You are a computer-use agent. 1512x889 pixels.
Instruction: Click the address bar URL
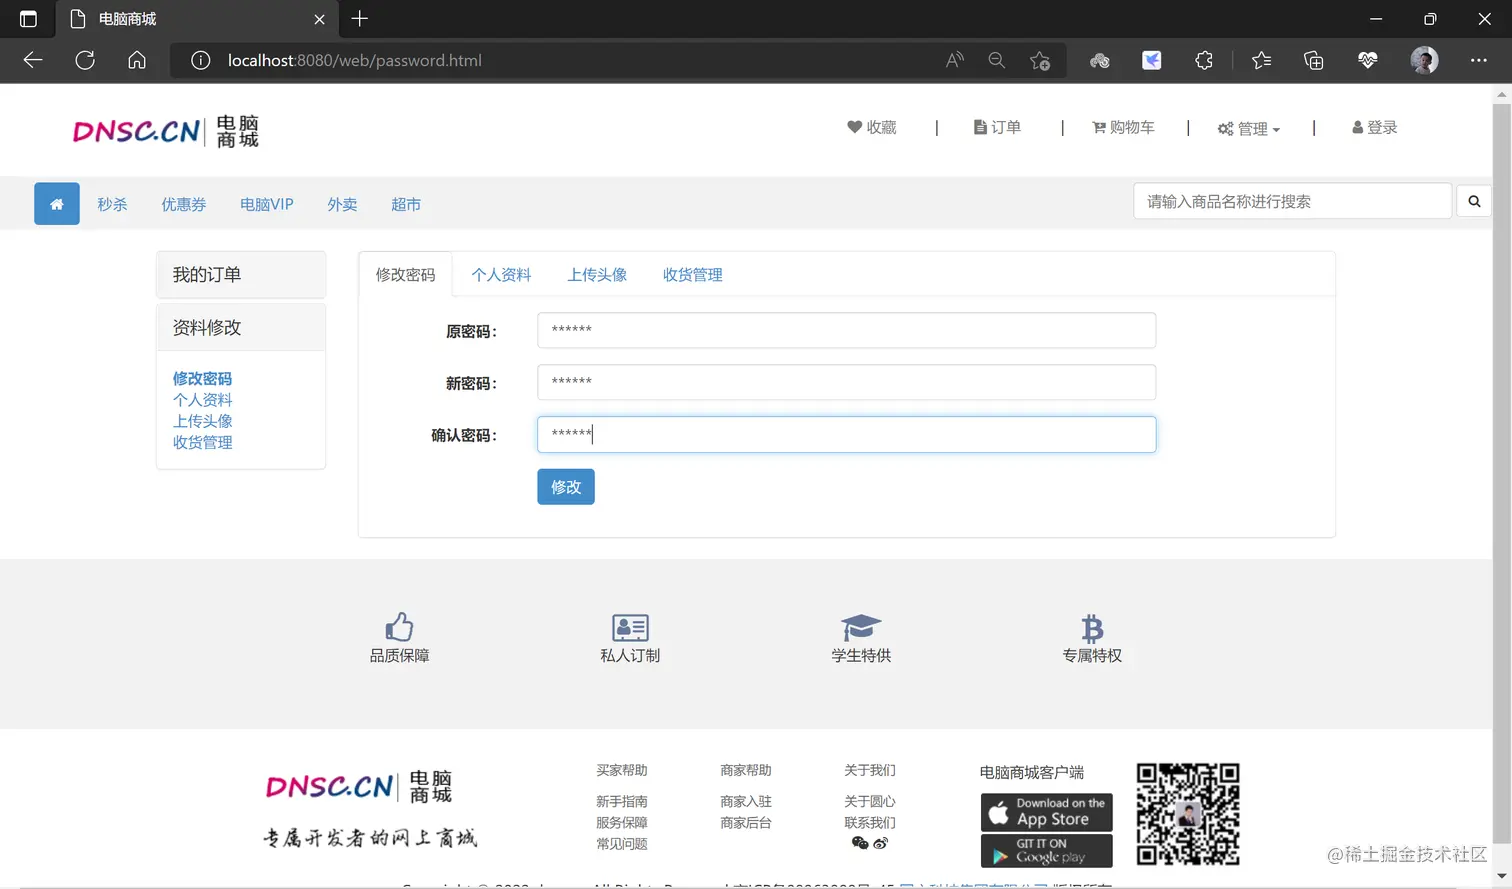(354, 60)
